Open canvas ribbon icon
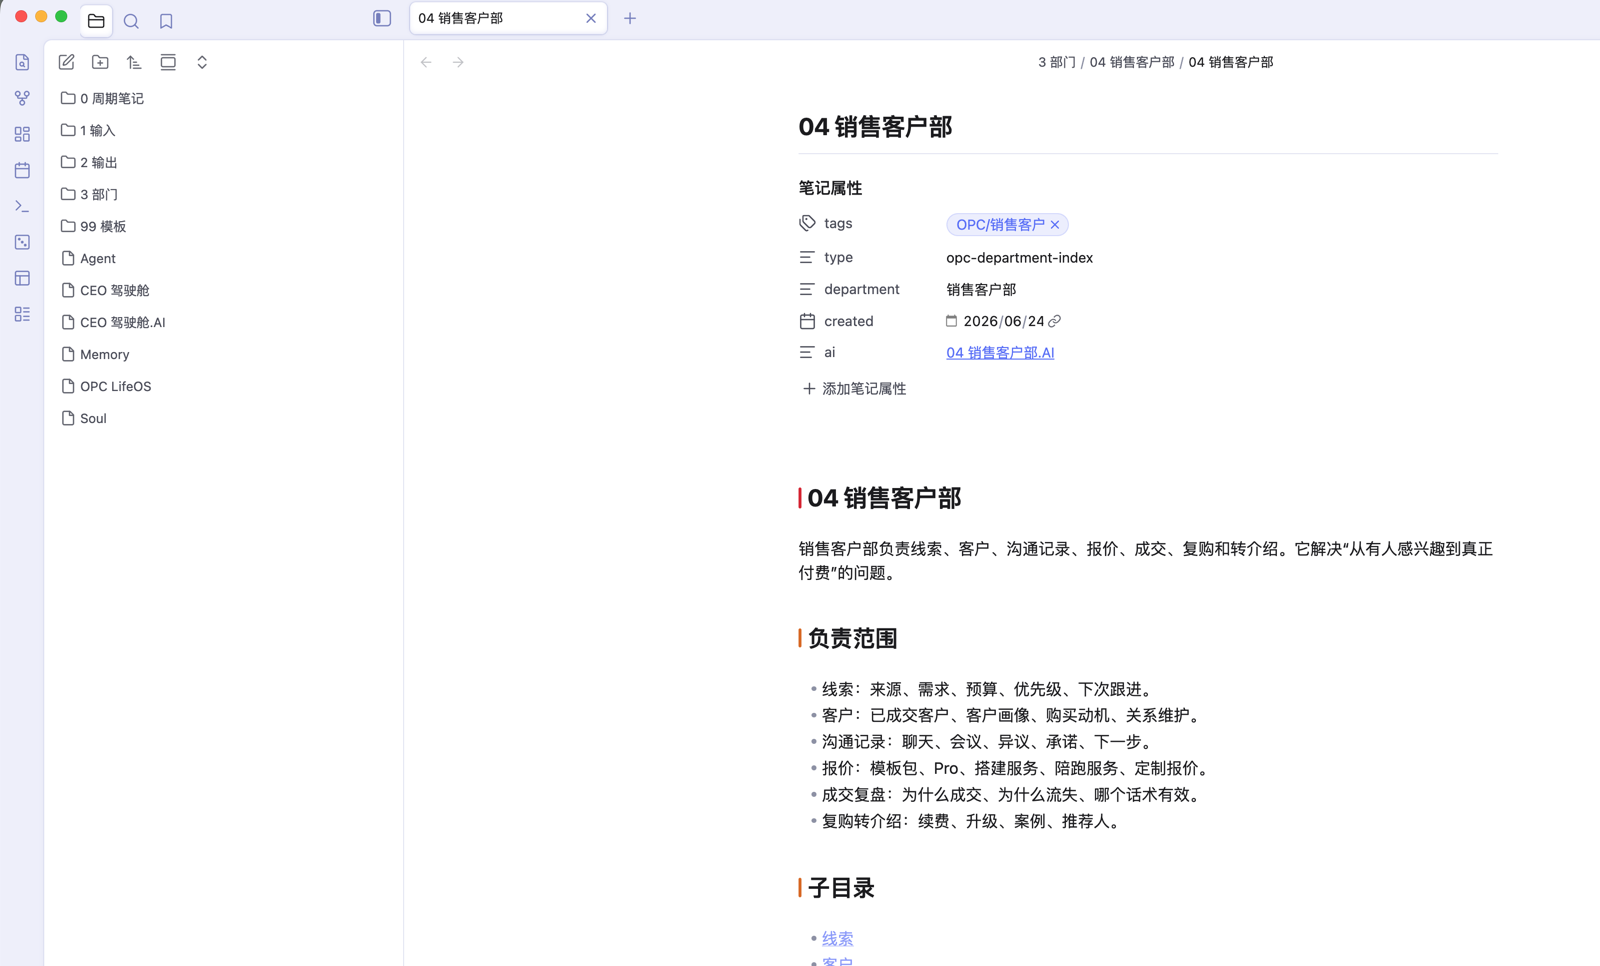The image size is (1600, 966). tap(22, 134)
